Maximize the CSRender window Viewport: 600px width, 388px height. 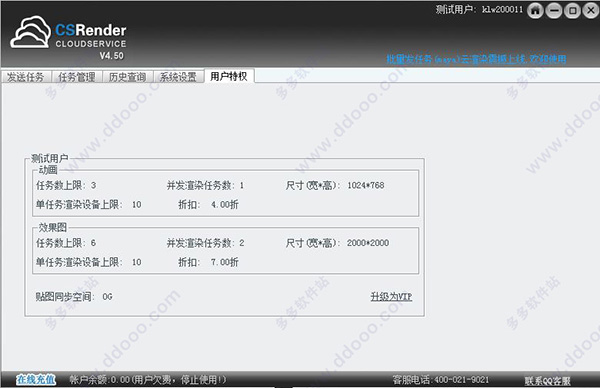pyautogui.click(x=572, y=11)
